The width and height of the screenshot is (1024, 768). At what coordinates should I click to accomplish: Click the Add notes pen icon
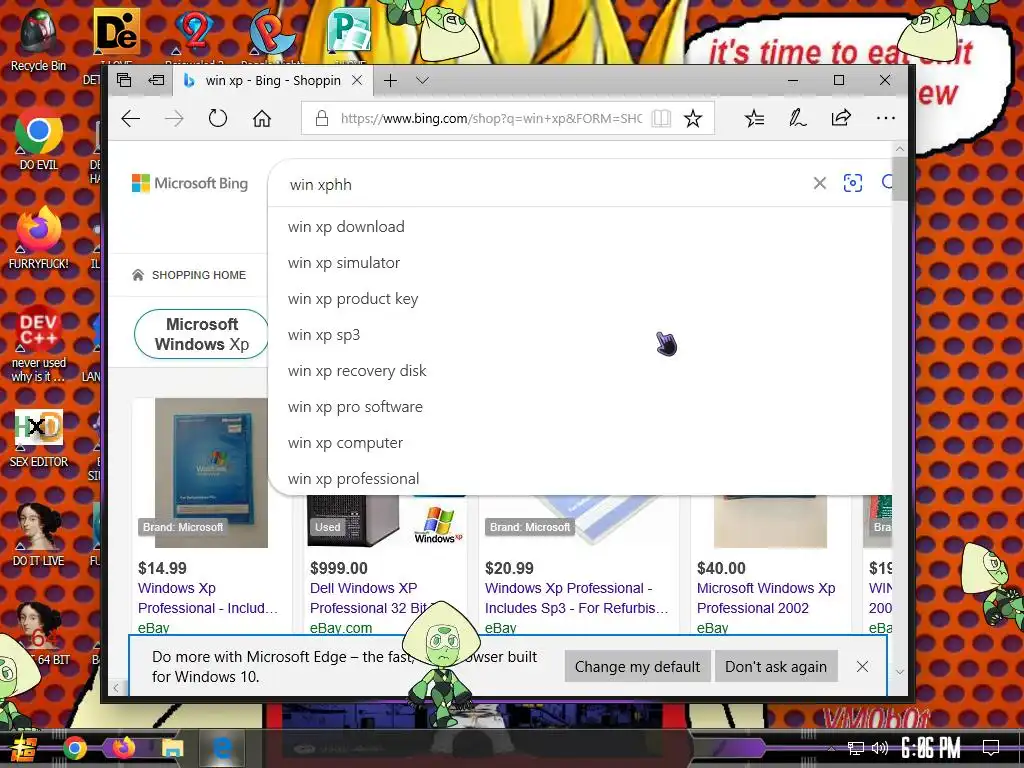797,118
